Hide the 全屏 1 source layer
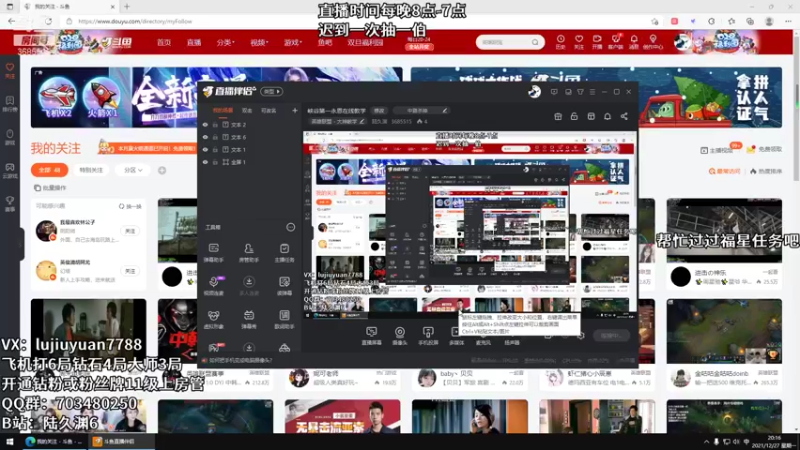The image size is (800, 450). (x=205, y=162)
